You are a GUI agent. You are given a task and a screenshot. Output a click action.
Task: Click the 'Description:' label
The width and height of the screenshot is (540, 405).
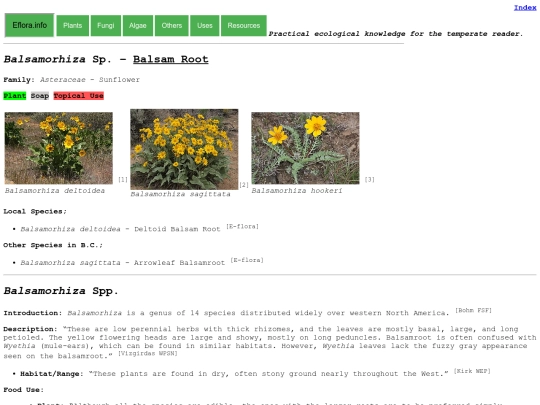pos(30,329)
